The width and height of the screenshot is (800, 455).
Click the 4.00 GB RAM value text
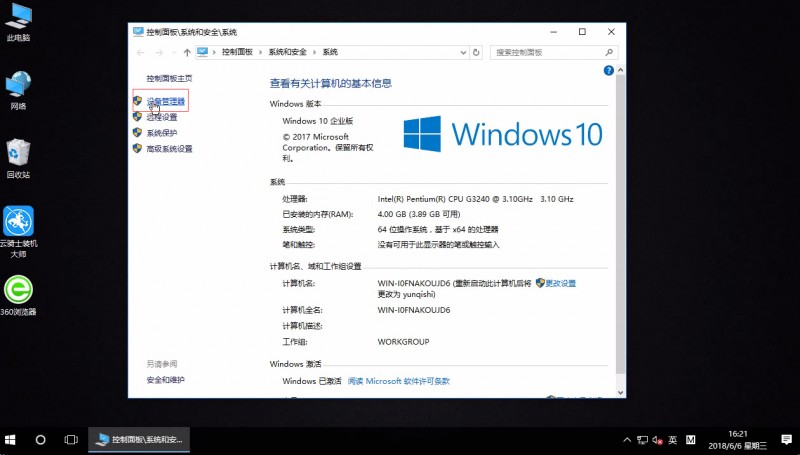click(x=419, y=214)
